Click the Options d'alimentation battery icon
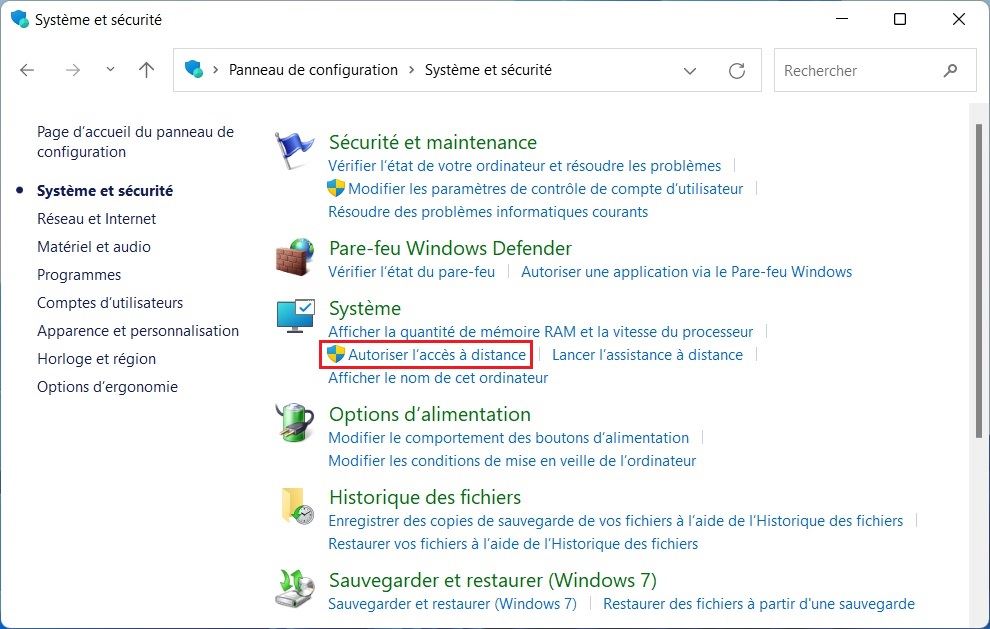Screen dimensions: 990x629 point(294,423)
